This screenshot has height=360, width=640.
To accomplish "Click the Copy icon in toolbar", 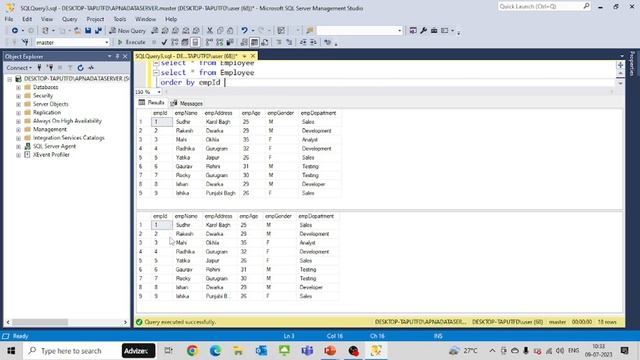I will pos(220,31).
